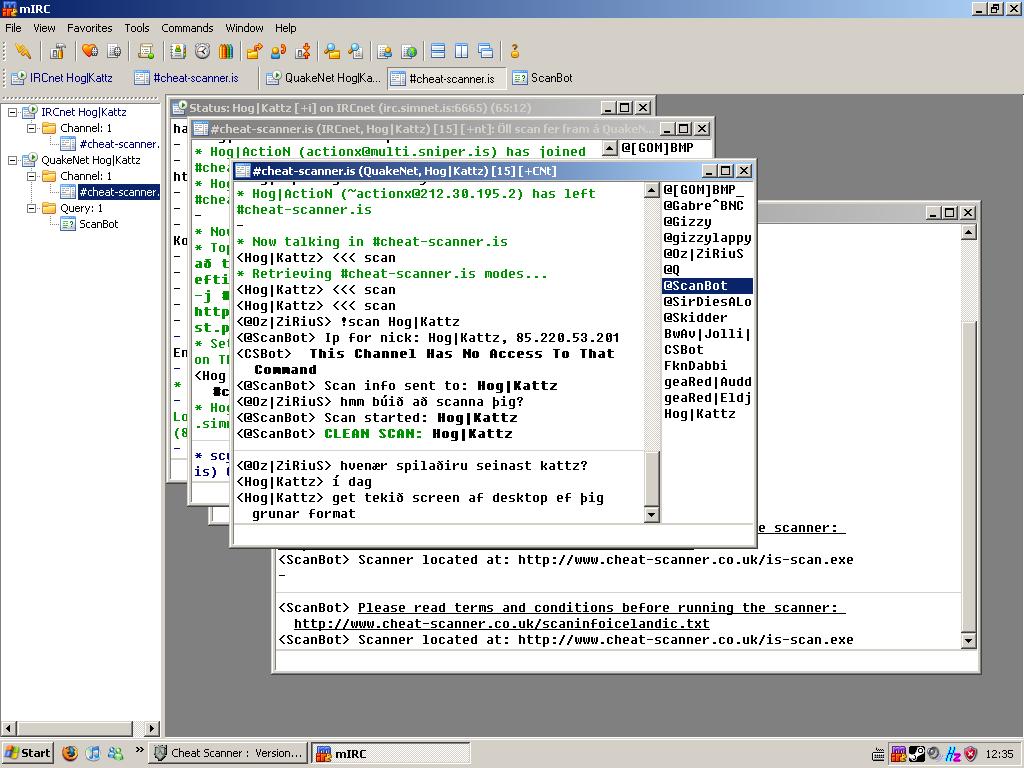Click the mIRC taskbar button

pyautogui.click(x=391, y=753)
